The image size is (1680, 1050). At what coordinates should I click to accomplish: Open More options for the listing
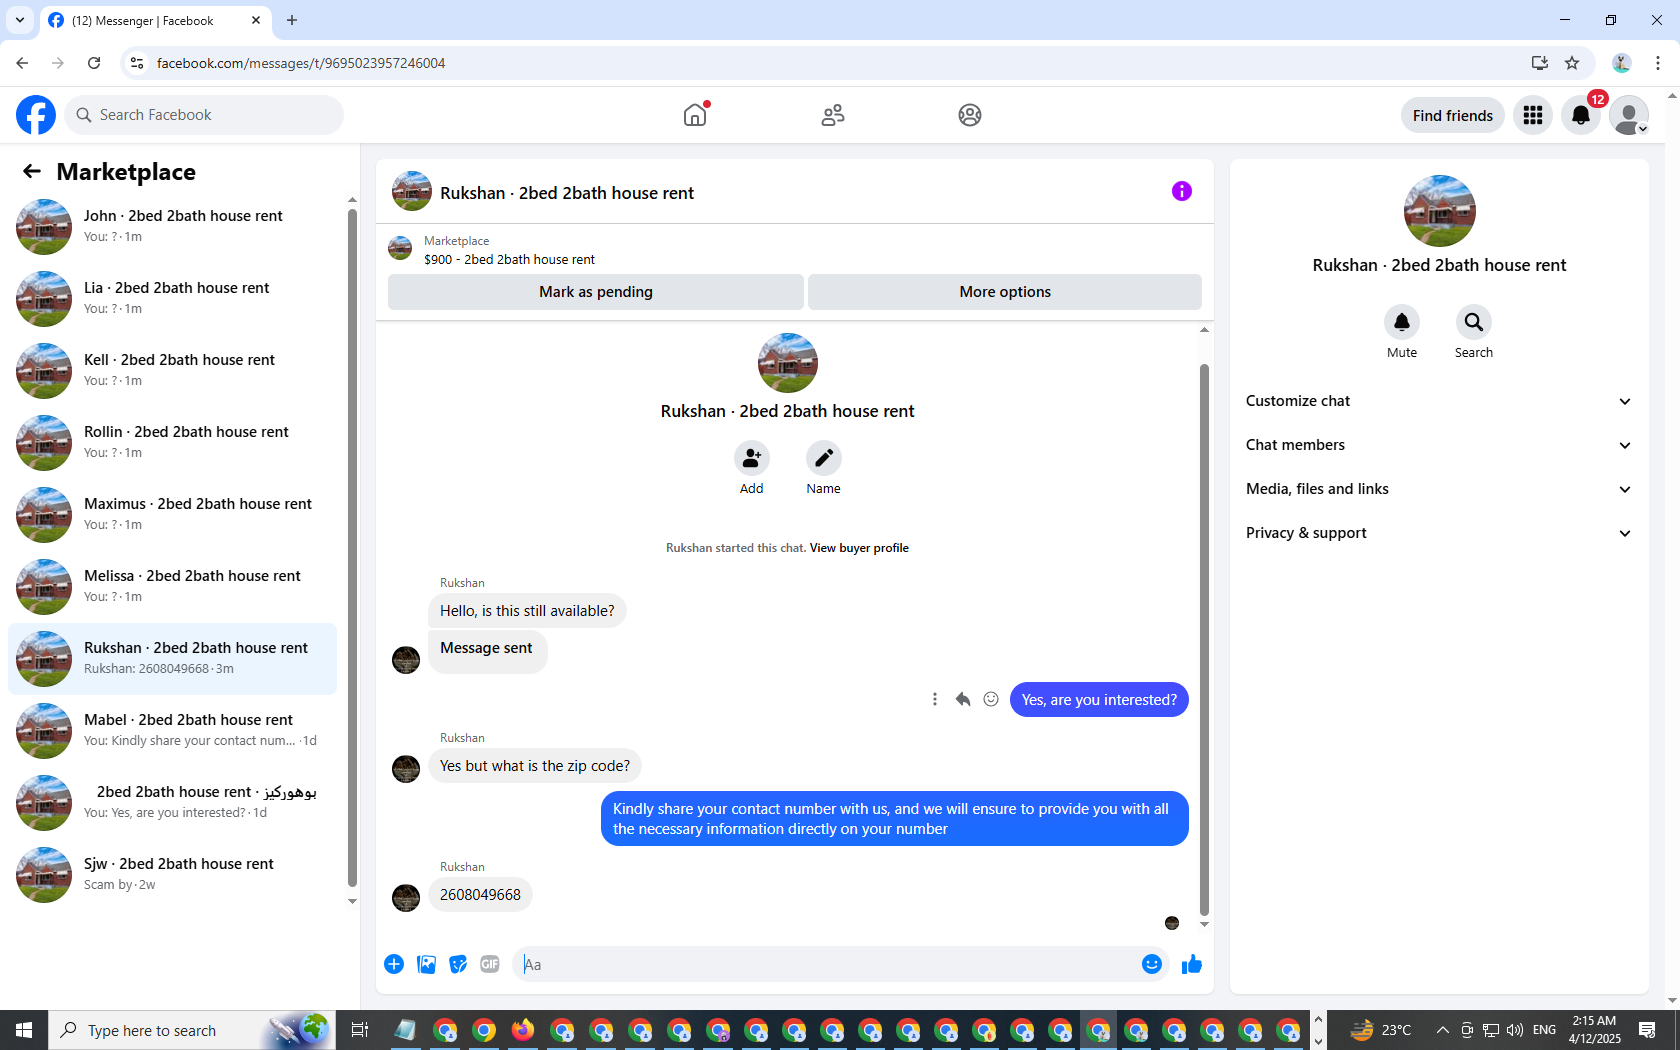1005,292
